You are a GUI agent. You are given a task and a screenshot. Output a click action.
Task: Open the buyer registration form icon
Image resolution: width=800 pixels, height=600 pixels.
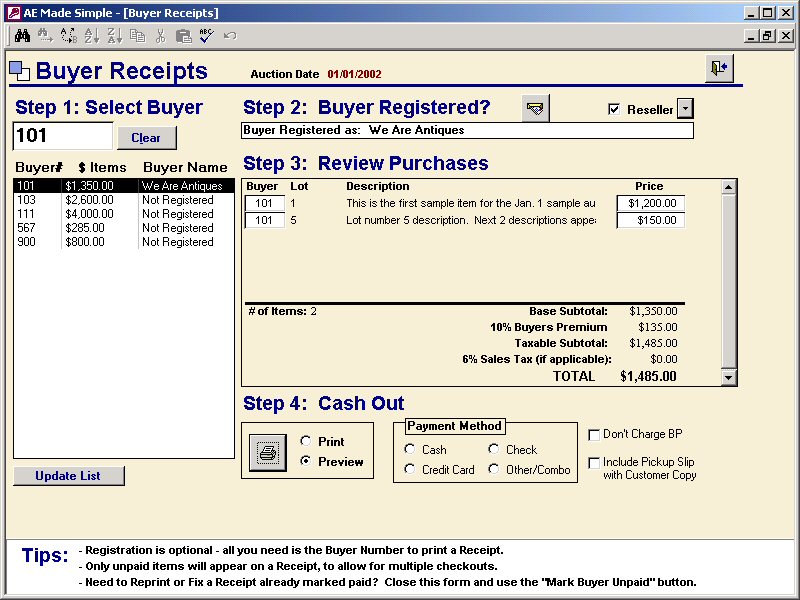coord(535,108)
